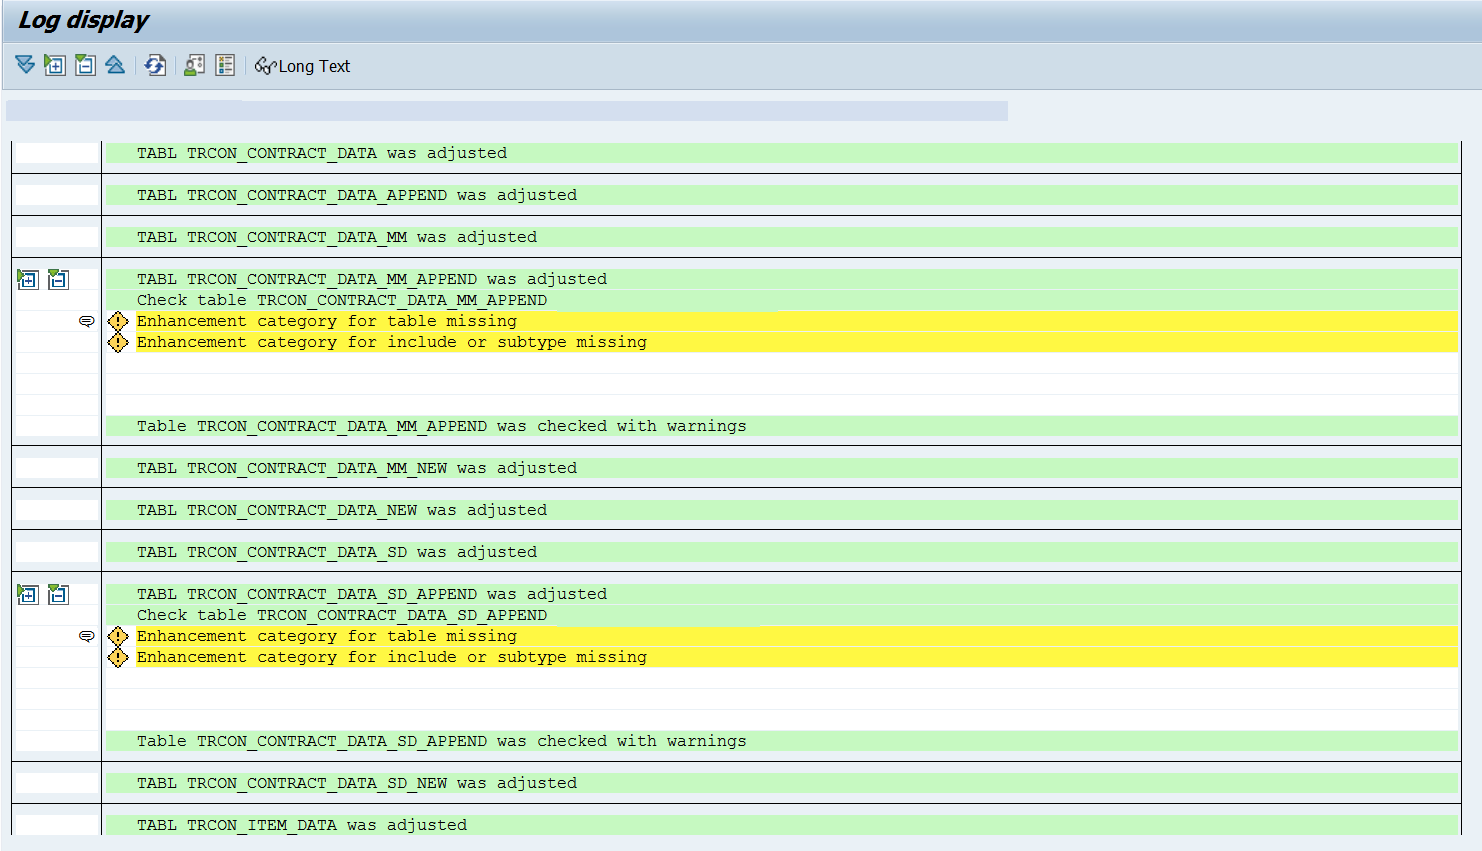Collapse the TRCON_CONTRACT_DATA_MM_APPEND log node
Viewport: 1482px width, 851px height.
[x=58, y=280]
